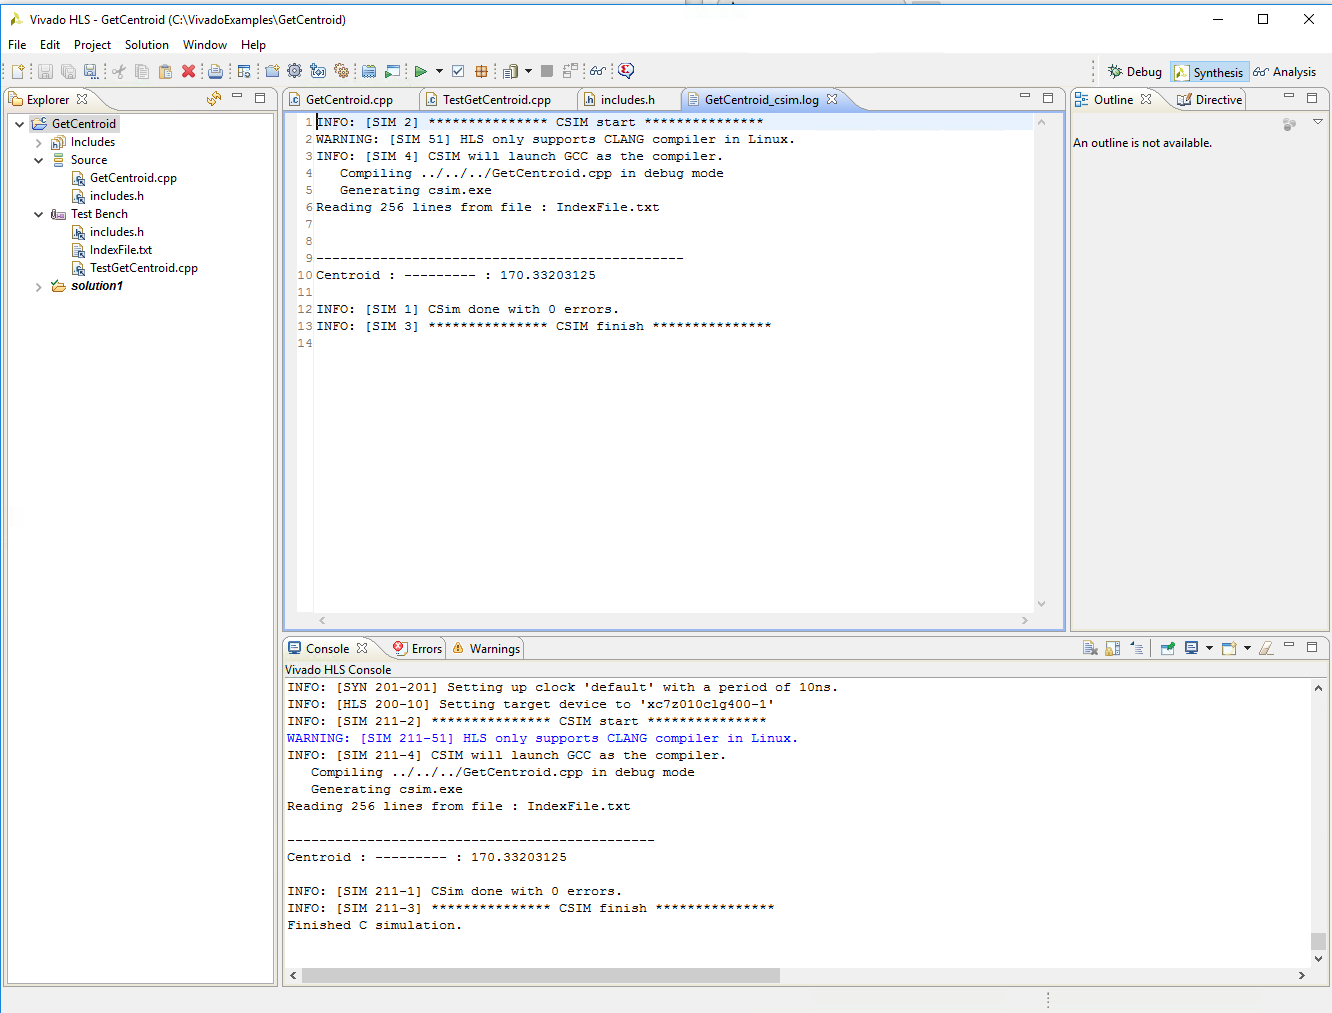Click the Project Settings gear icon
1332x1013 pixels.
tap(294, 71)
